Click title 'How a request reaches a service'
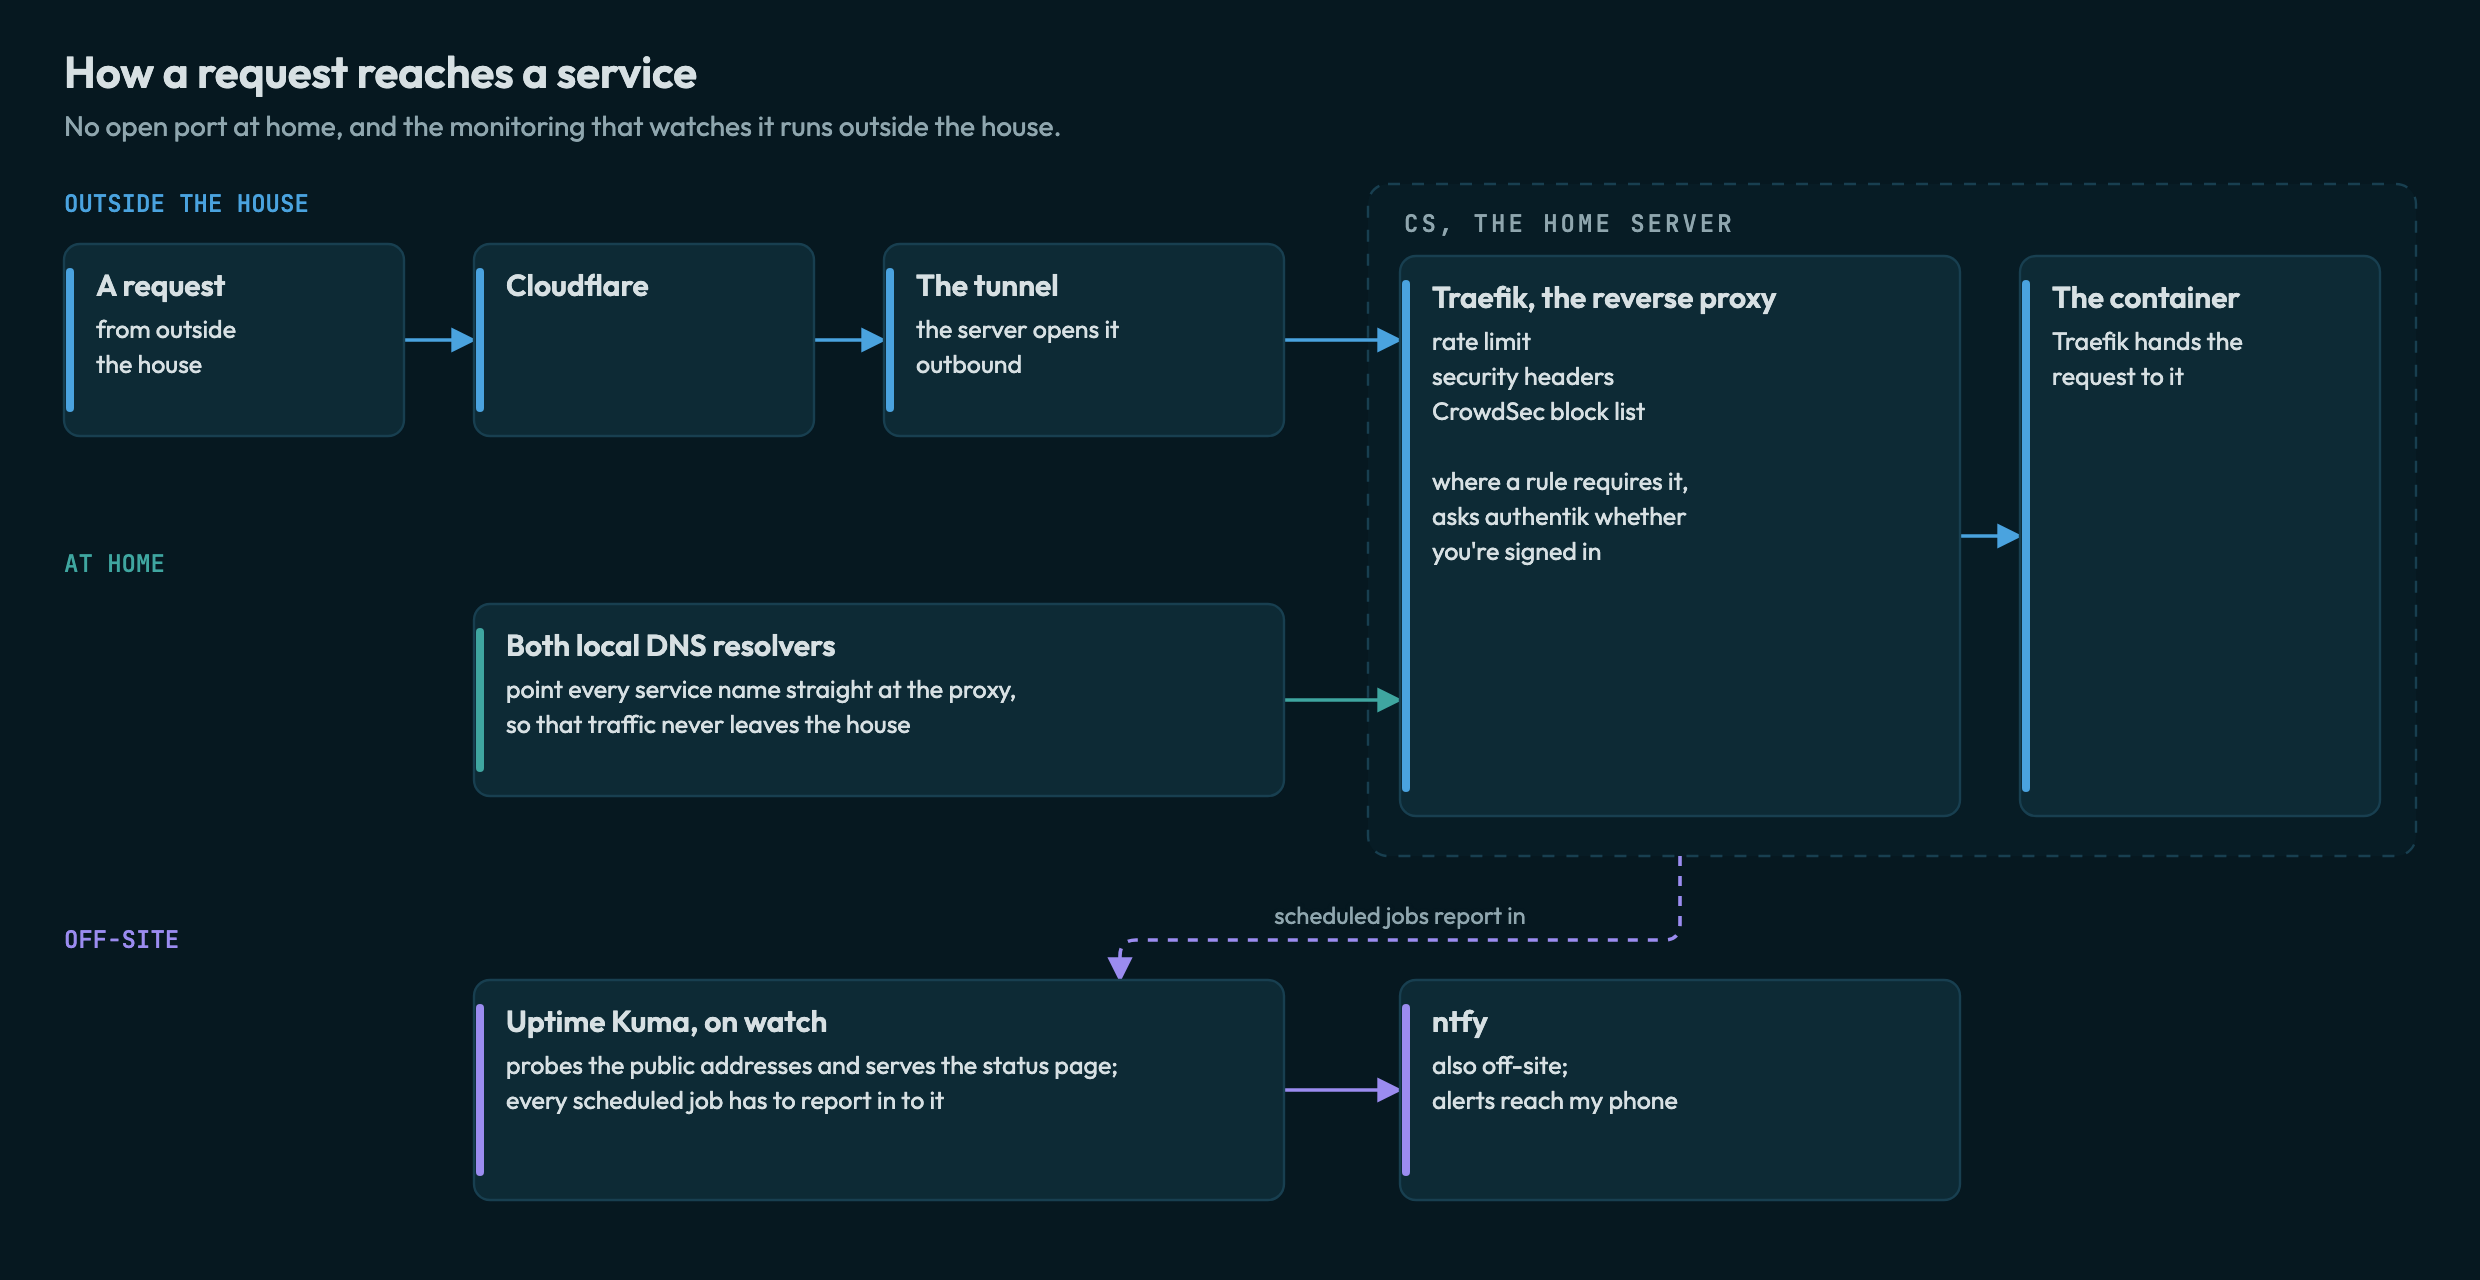 [x=380, y=74]
